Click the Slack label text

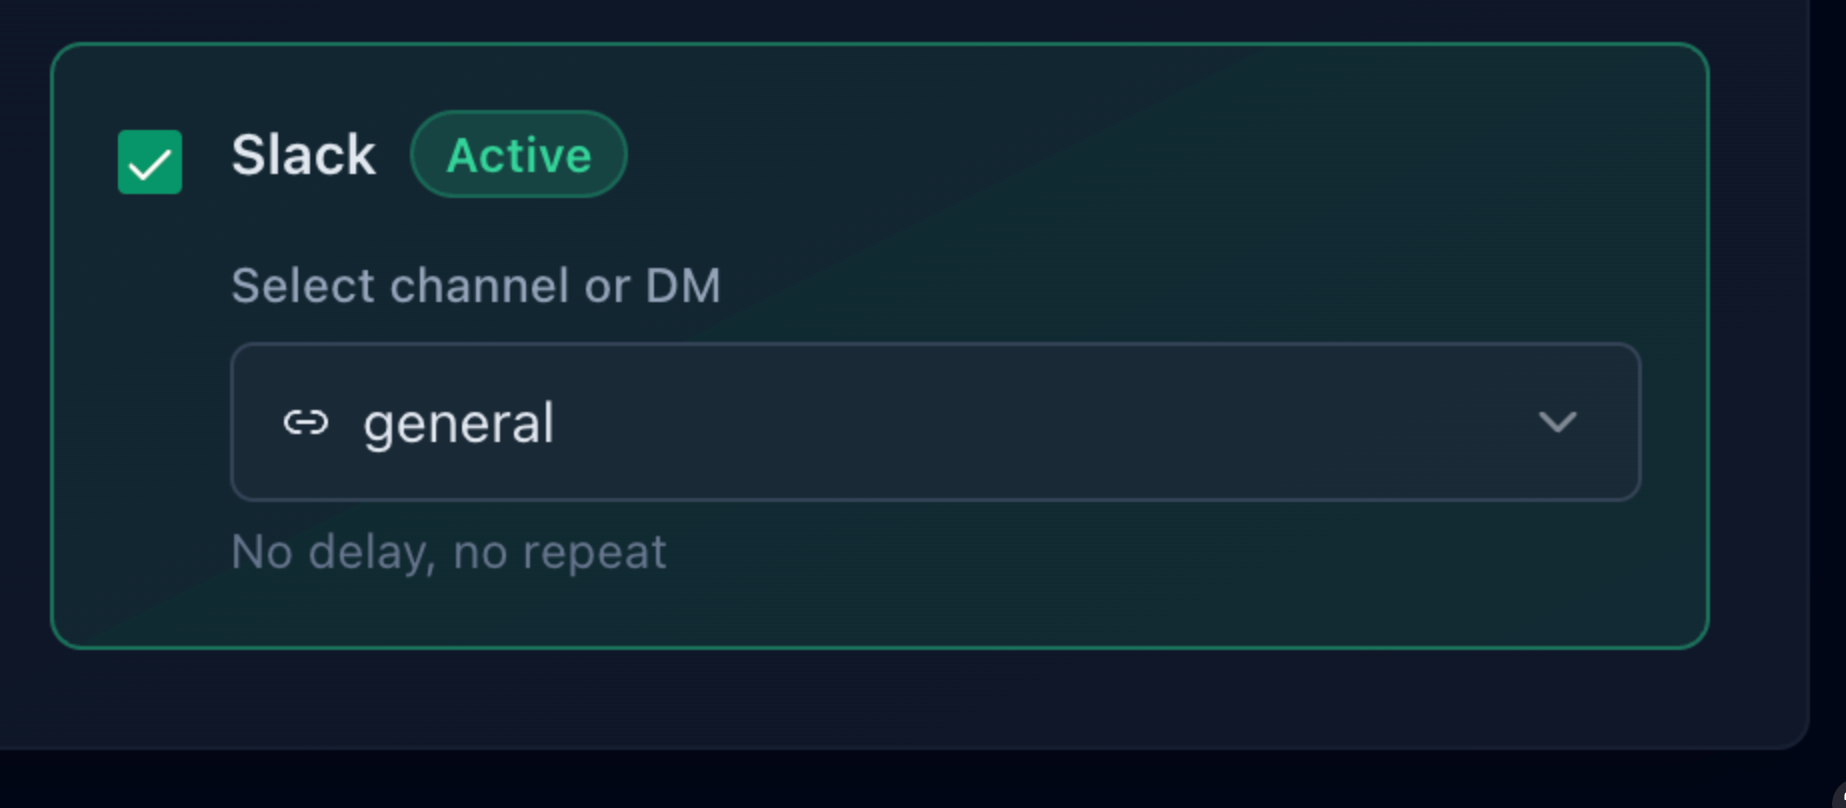(303, 155)
